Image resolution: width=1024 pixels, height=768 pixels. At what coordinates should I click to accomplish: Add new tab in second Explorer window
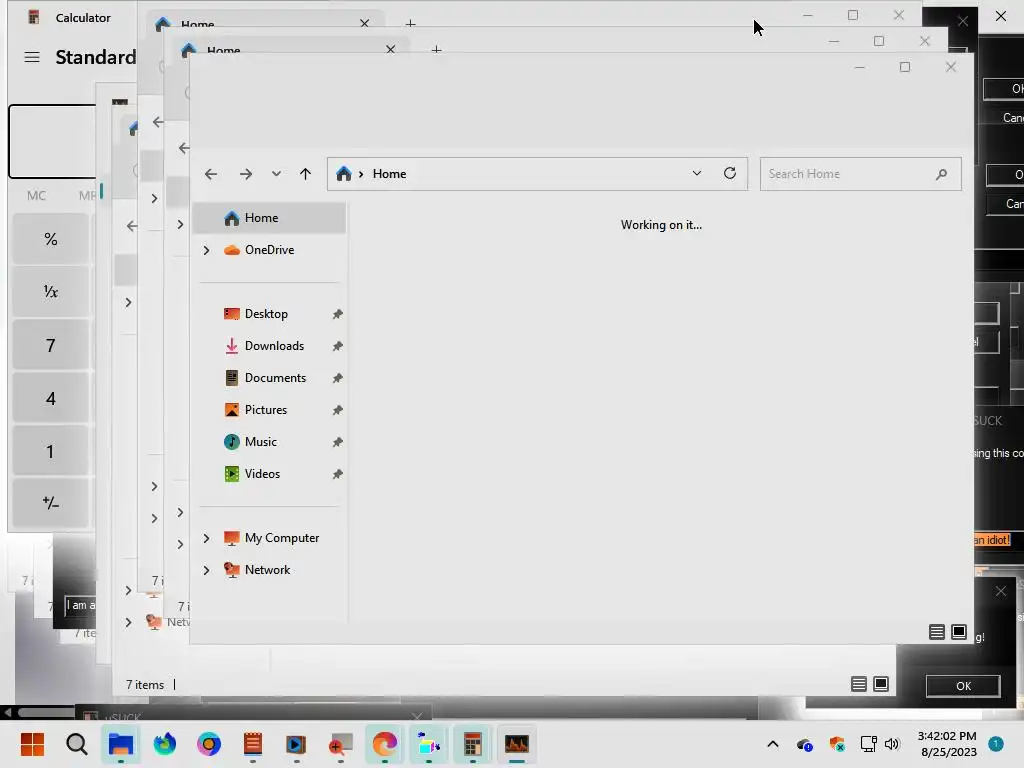coord(436,50)
